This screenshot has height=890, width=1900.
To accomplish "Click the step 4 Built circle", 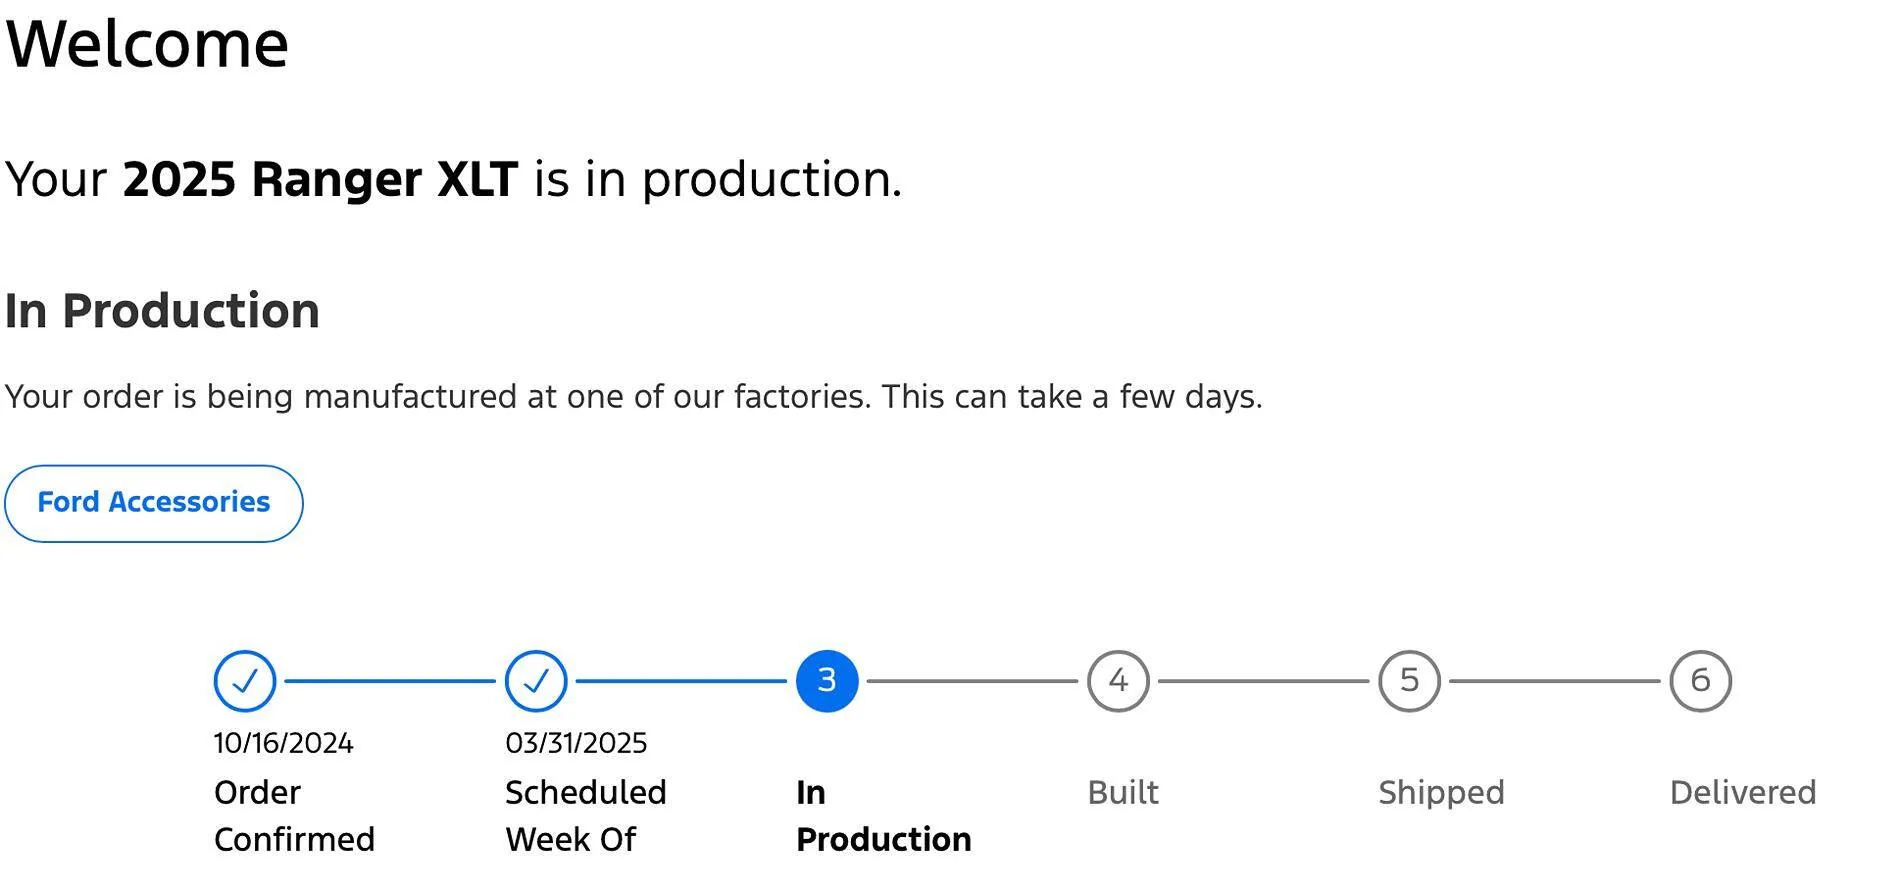I will tap(1118, 681).
